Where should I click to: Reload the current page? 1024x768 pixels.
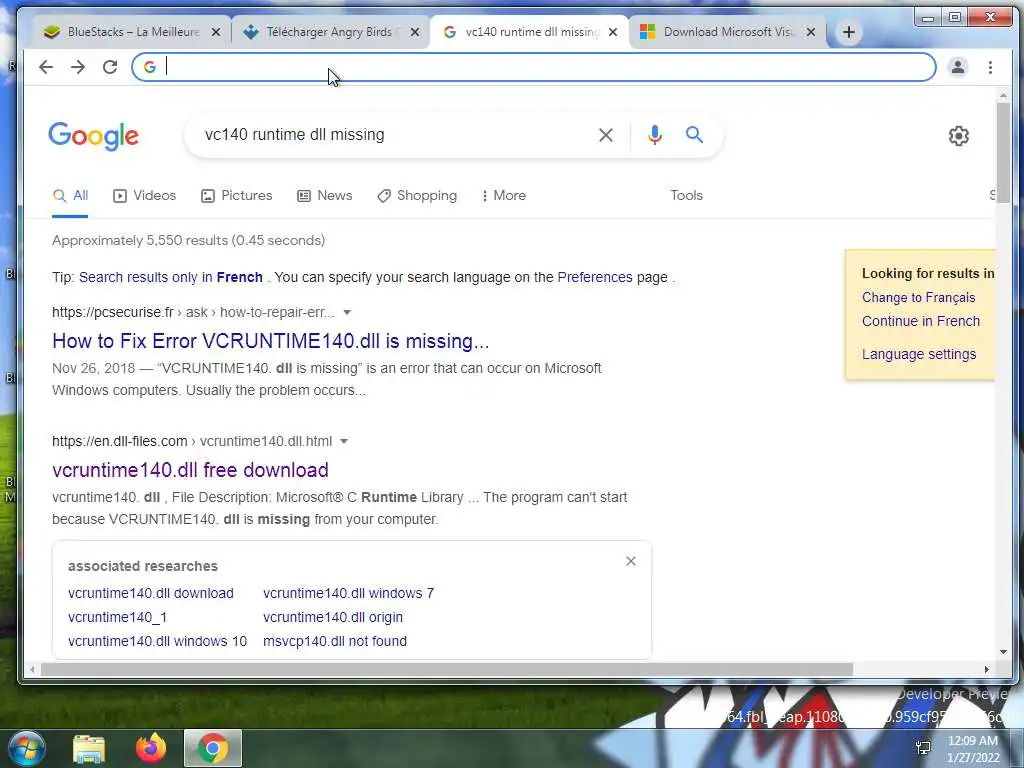pyautogui.click(x=110, y=67)
